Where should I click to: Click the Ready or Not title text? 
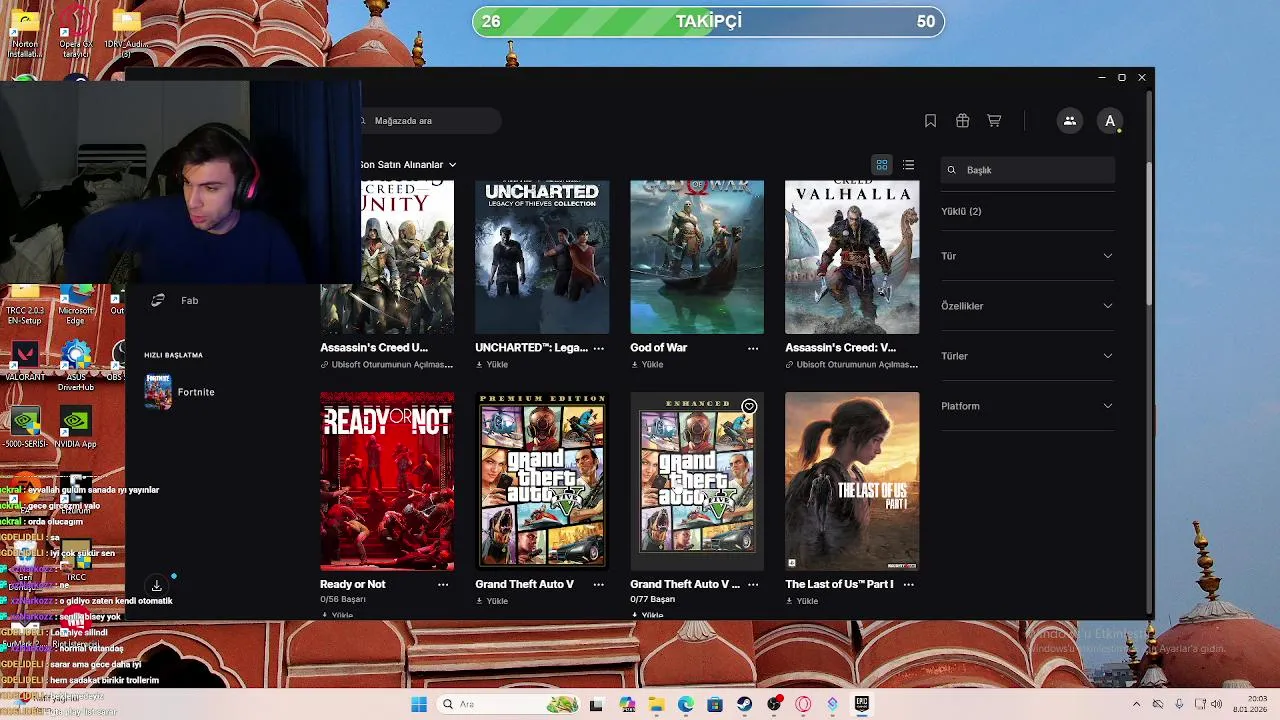(x=352, y=584)
